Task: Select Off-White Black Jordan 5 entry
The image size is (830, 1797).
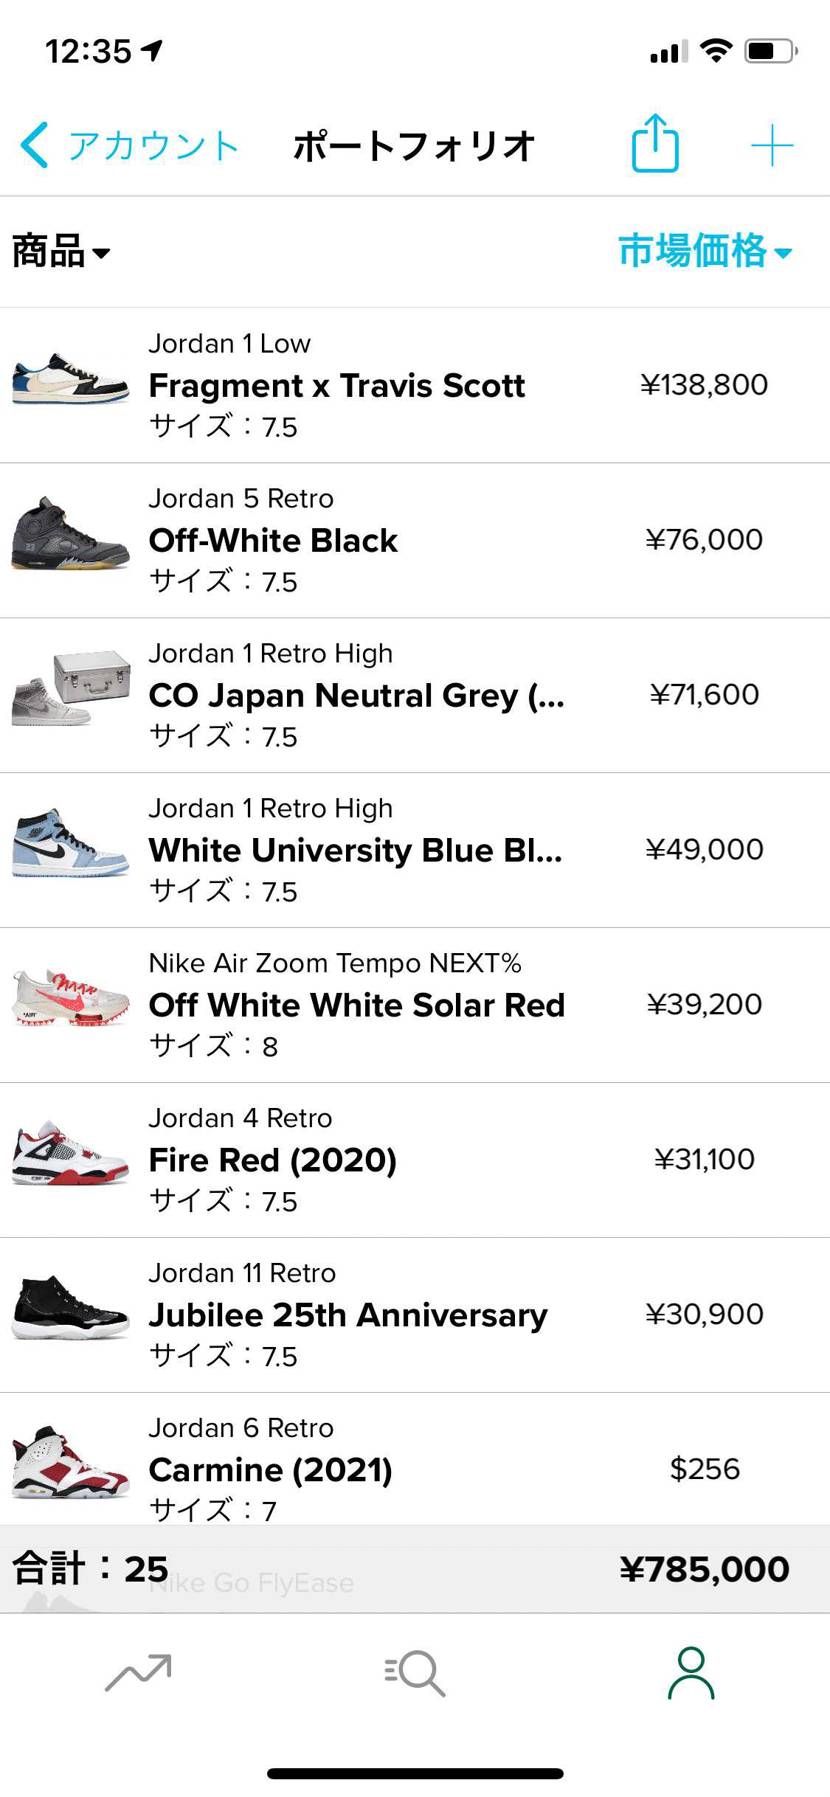Action: [x=273, y=541]
